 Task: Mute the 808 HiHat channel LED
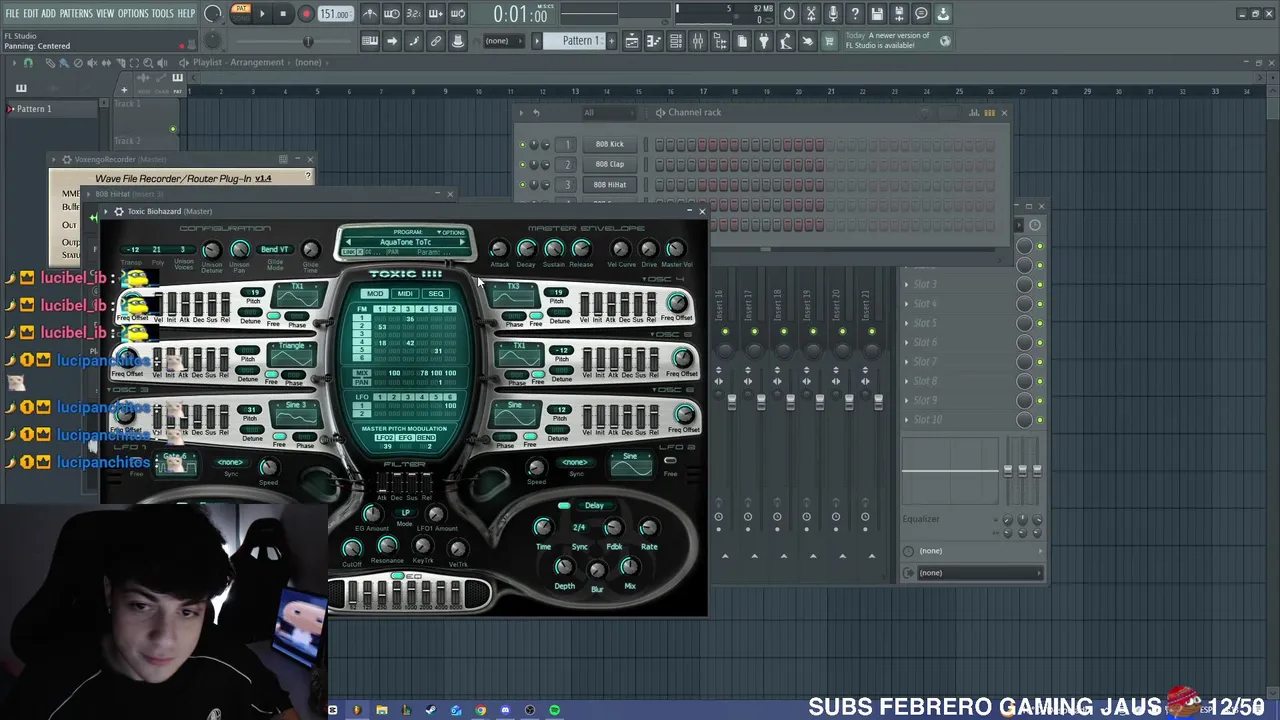[522, 185]
